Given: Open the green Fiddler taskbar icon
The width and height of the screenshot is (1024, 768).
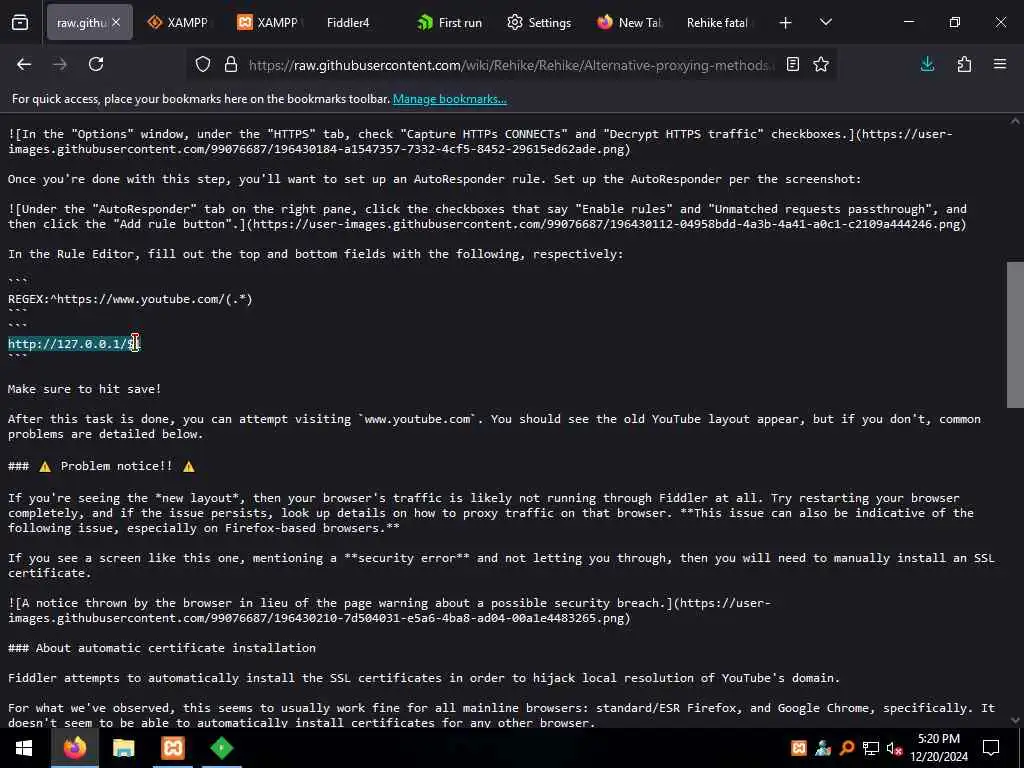Looking at the screenshot, I should point(222,748).
